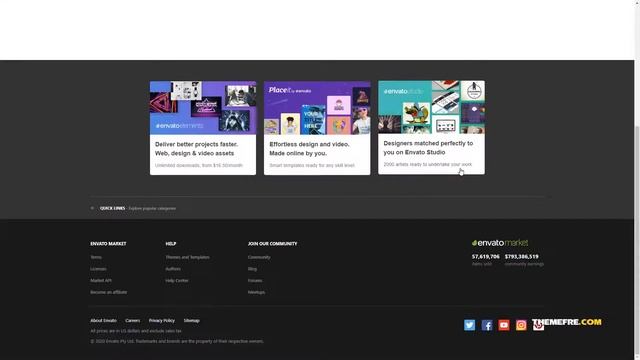
Task: Open the Envato Studio card image
Action: (431, 107)
